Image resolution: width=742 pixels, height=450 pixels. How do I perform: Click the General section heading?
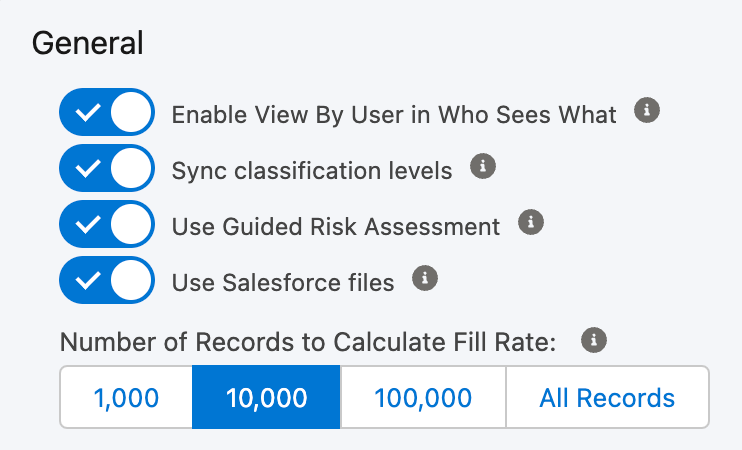[88, 43]
